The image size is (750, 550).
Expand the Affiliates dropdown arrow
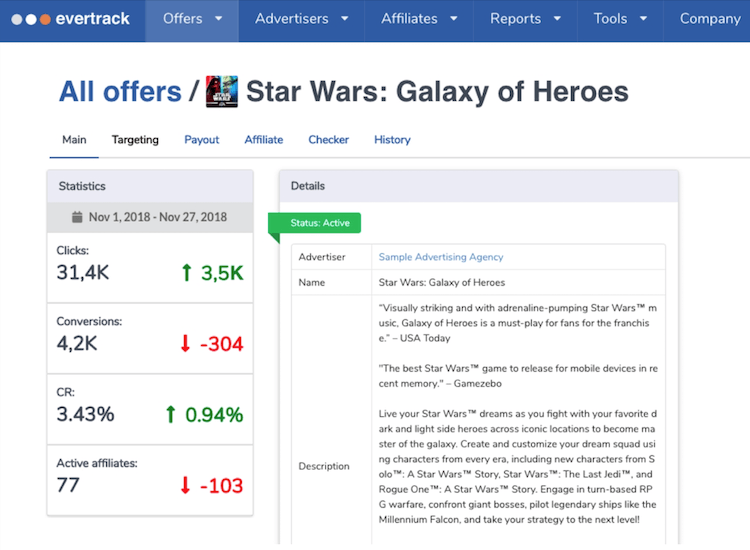point(453,19)
